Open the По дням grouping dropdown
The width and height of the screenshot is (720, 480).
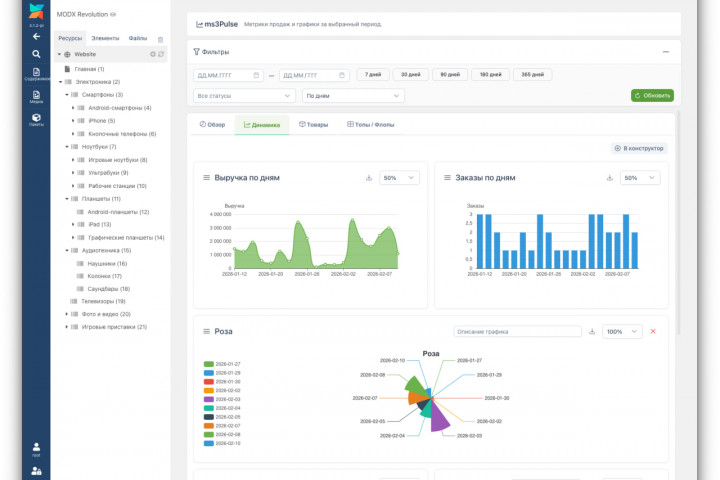(353, 95)
